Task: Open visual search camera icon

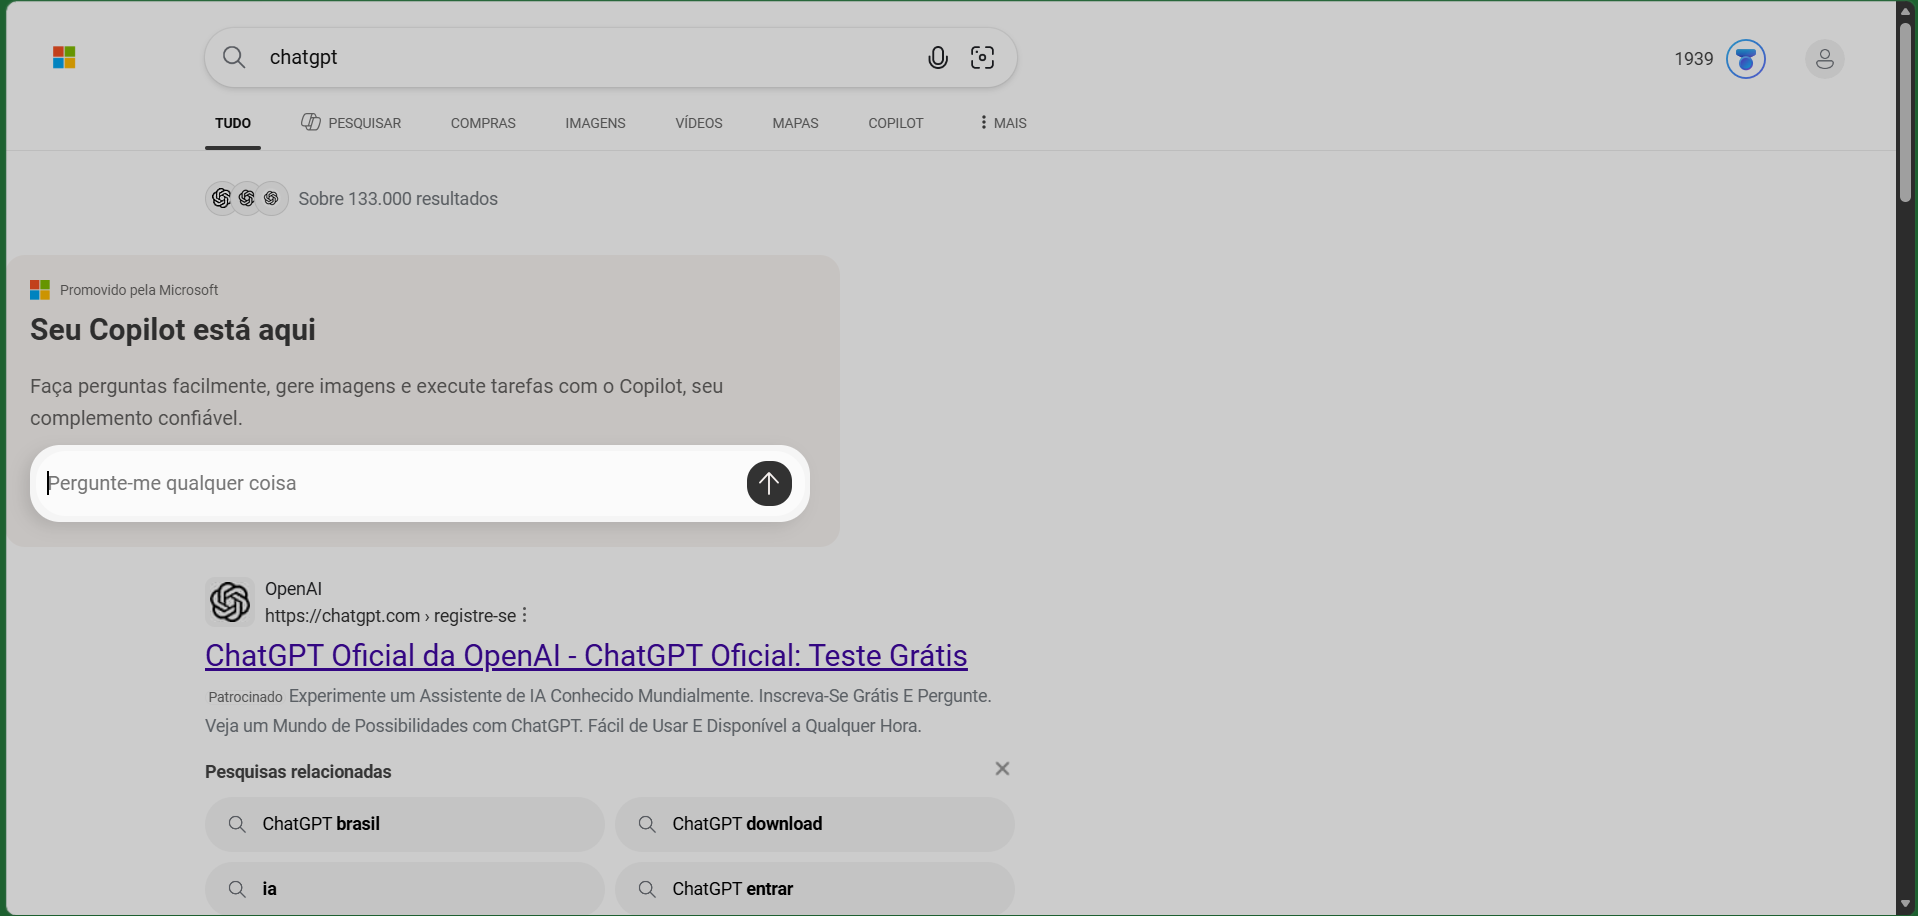Action: 983,58
